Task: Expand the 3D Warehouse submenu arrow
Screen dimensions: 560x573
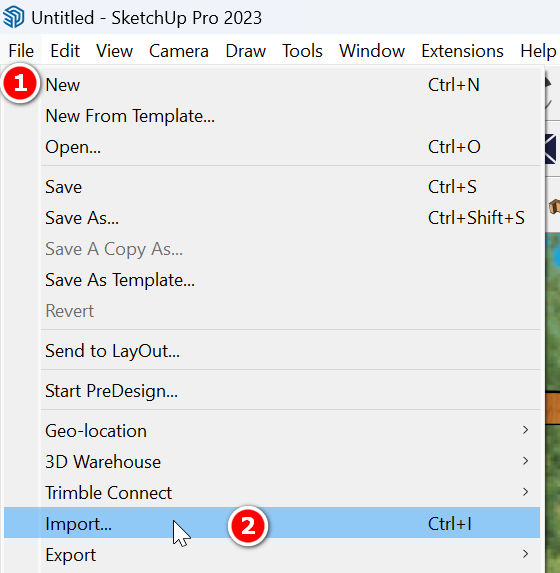Action: pyautogui.click(x=525, y=461)
